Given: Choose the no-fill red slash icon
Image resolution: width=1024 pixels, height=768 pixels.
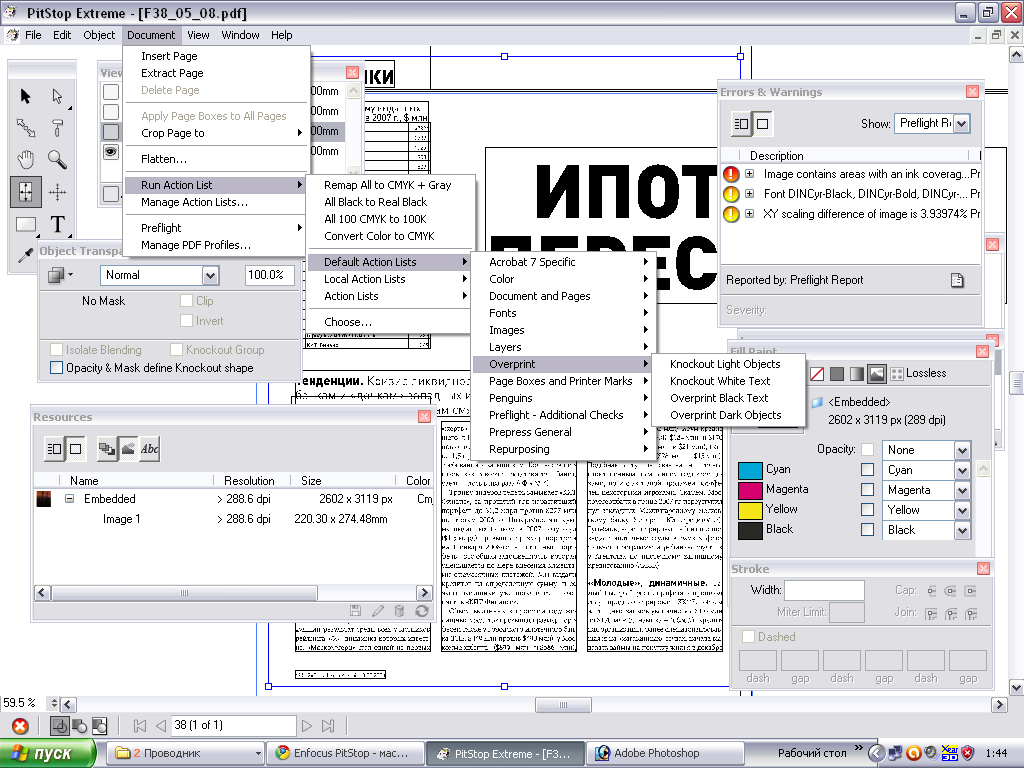Looking at the screenshot, I should coord(817,374).
